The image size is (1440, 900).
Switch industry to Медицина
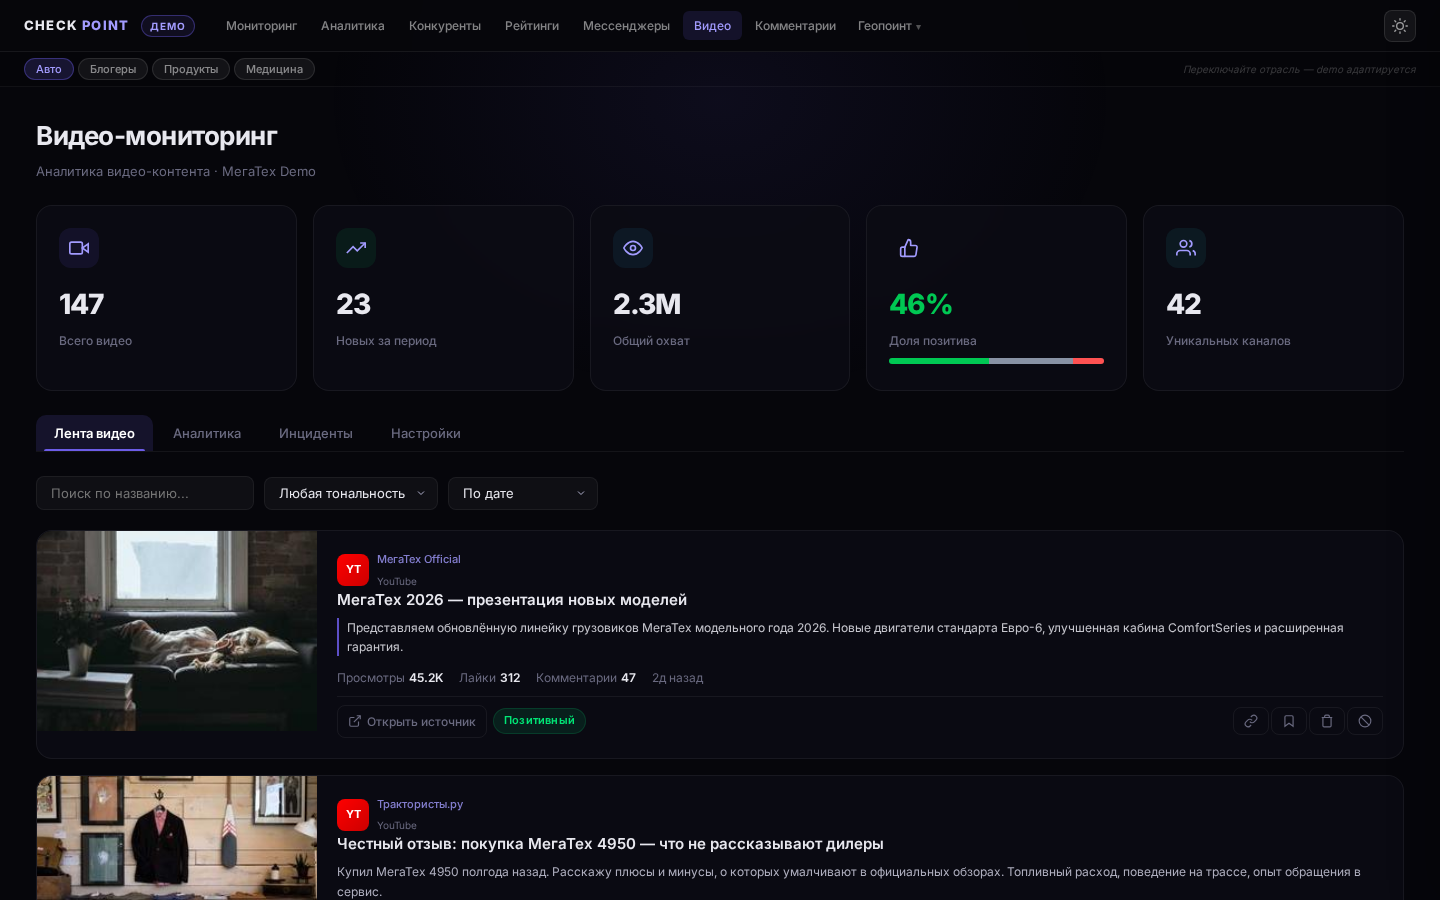tap(274, 69)
